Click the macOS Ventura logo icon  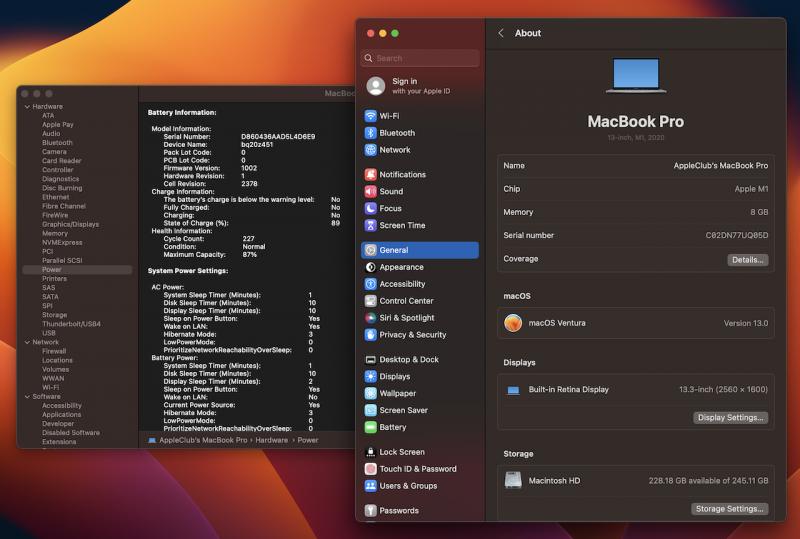[x=513, y=323]
